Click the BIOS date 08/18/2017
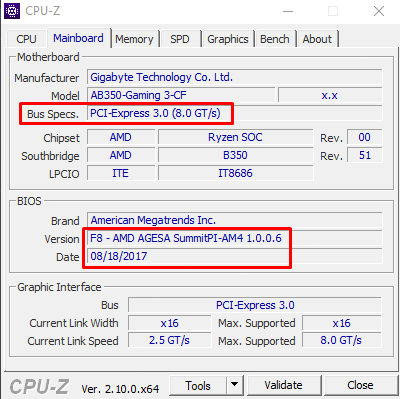The width and height of the screenshot is (400, 399). tap(235, 256)
